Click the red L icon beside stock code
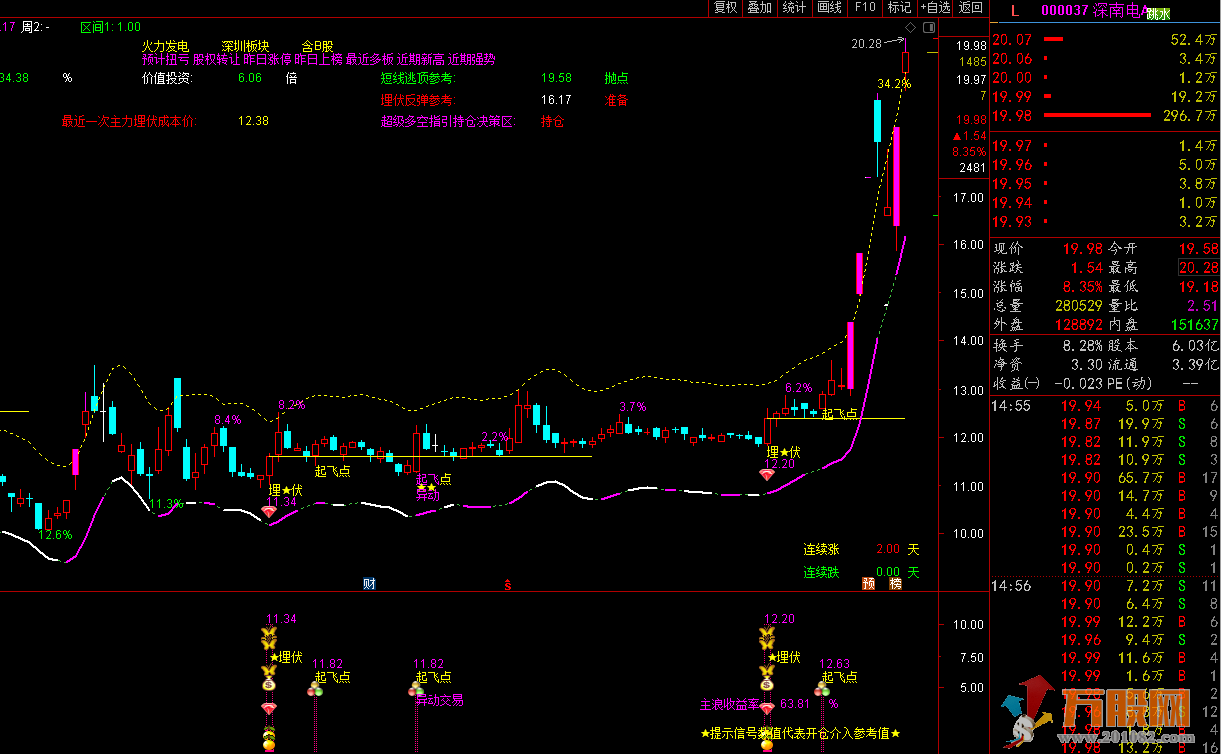Screen dimensions: 1221x754 1015,12
